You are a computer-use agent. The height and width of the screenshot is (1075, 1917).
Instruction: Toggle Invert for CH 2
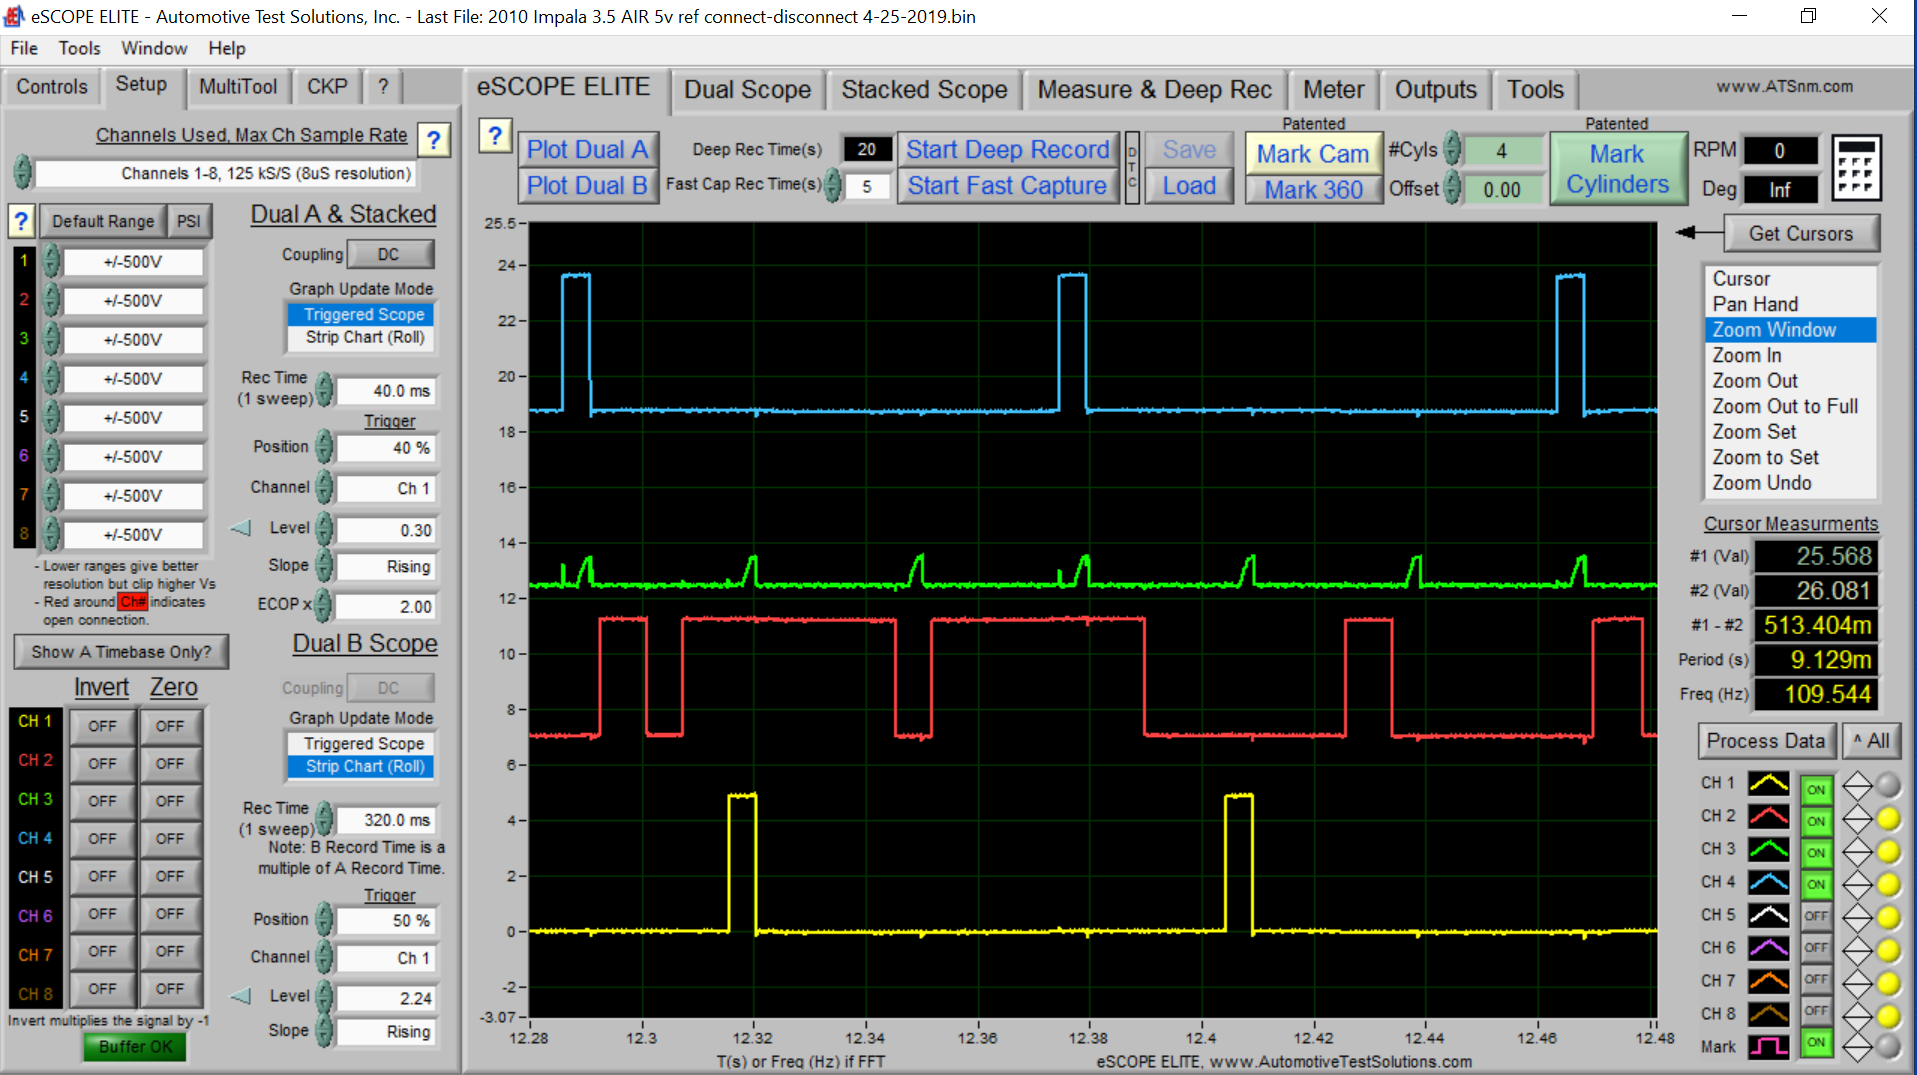tap(102, 762)
